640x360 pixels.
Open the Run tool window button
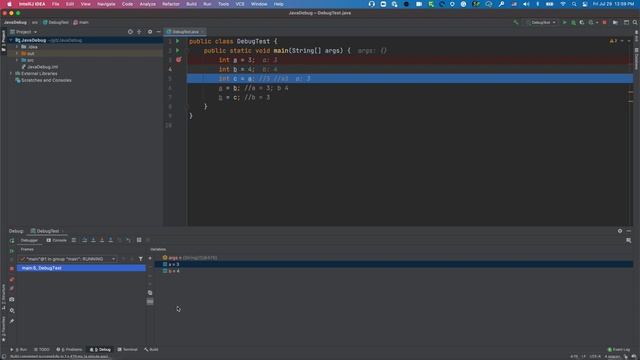(x=19, y=349)
